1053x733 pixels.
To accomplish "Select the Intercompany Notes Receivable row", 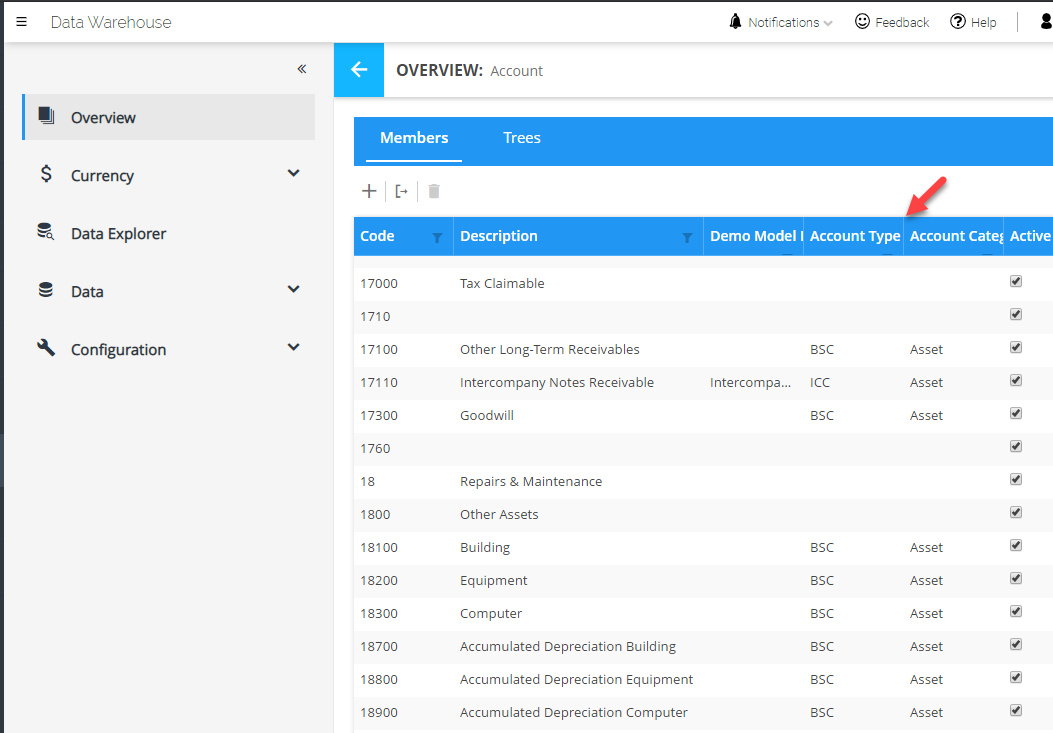I will [x=556, y=382].
